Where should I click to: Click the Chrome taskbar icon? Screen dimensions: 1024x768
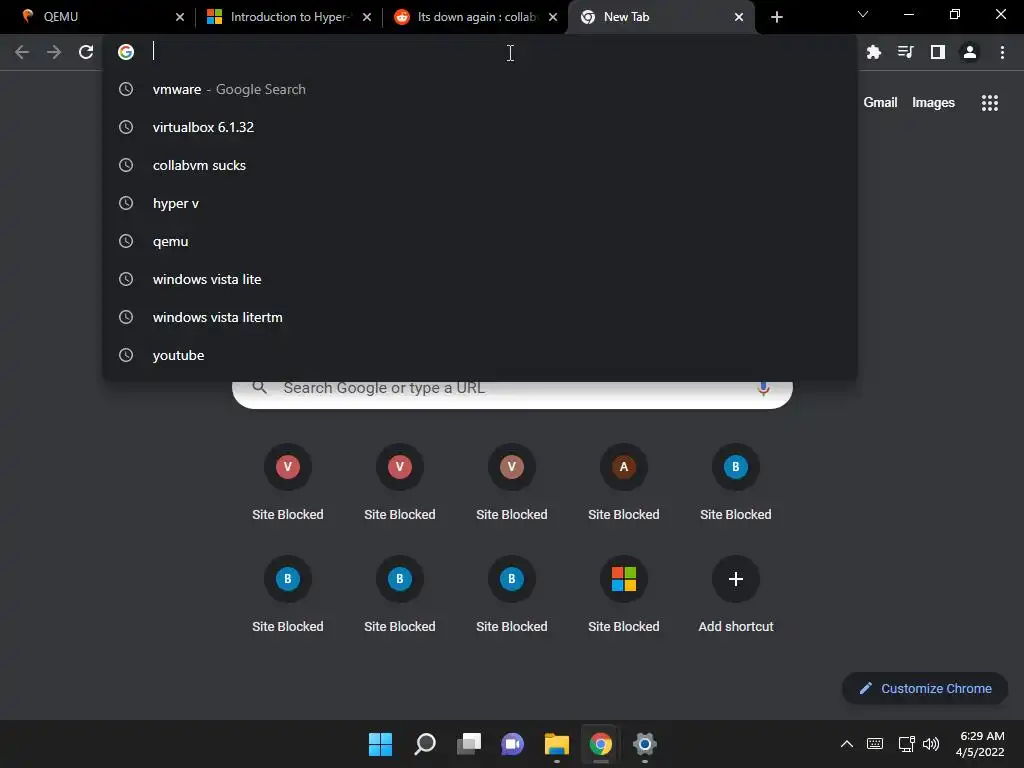click(601, 744)
